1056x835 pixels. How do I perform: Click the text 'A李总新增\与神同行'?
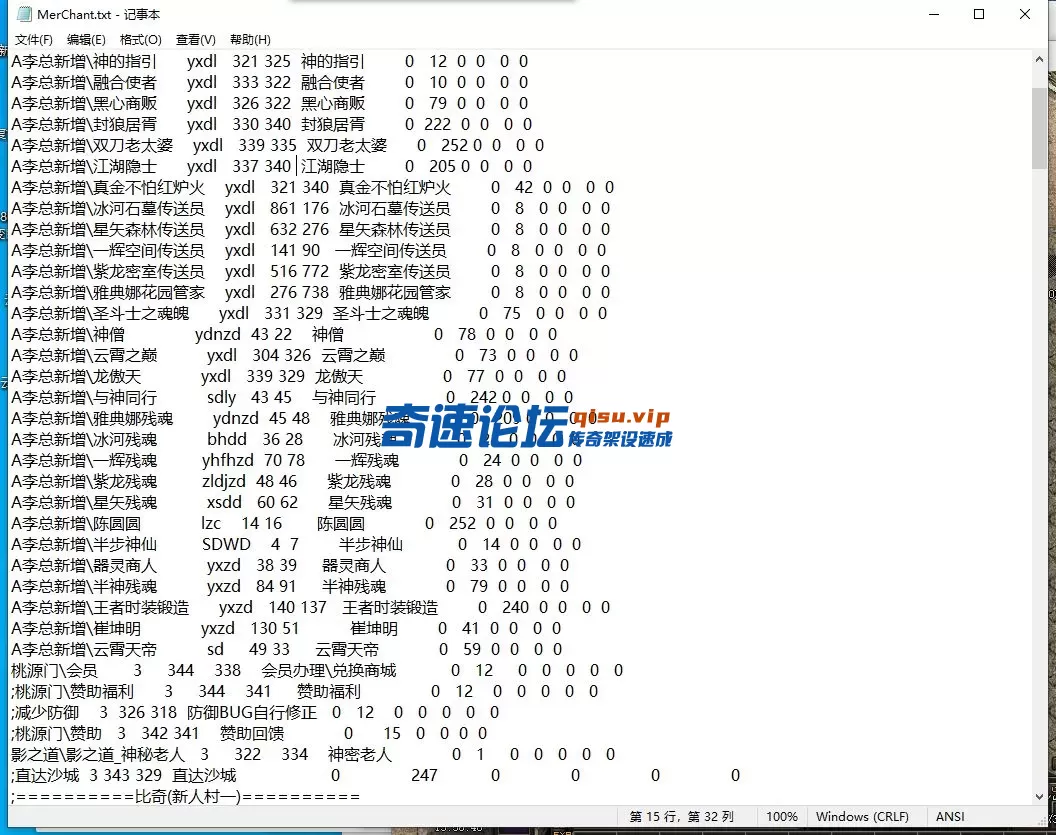pos(84,397)
